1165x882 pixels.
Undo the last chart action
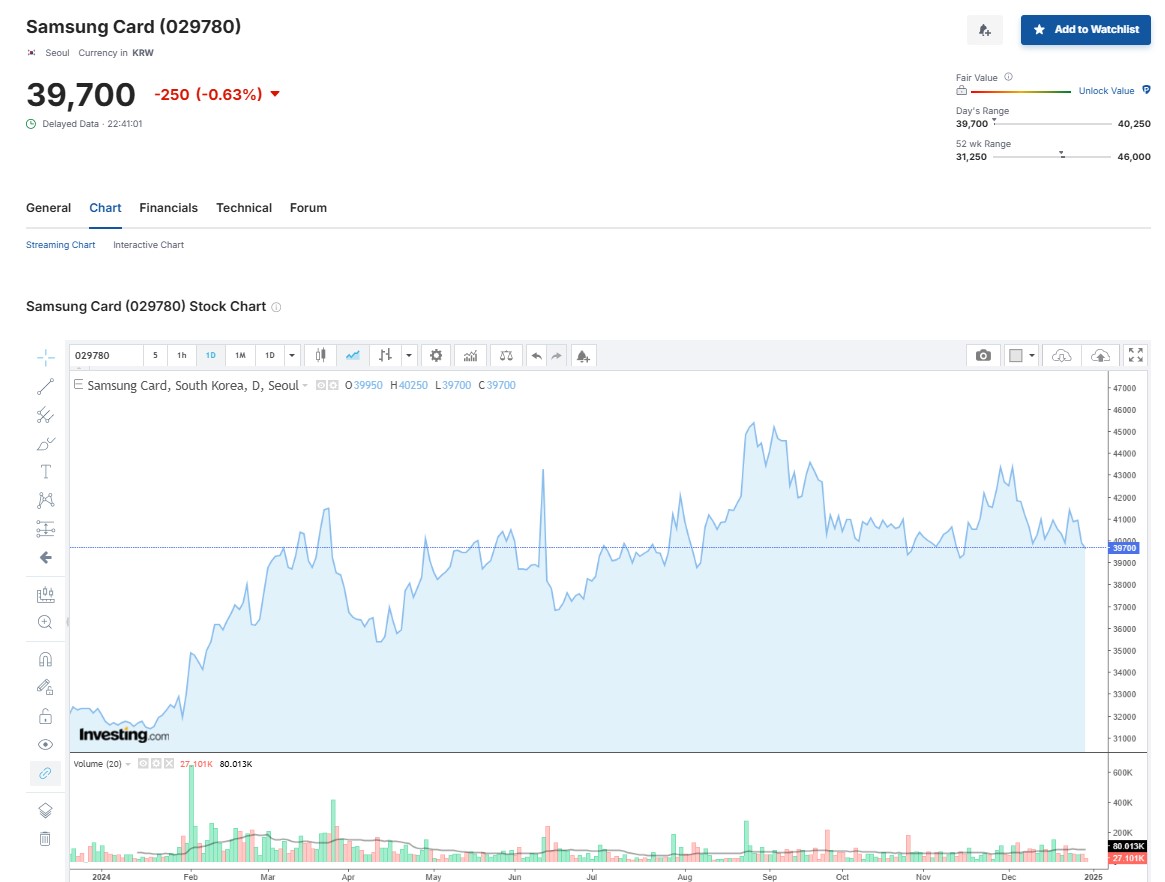[x=536, y=355]
